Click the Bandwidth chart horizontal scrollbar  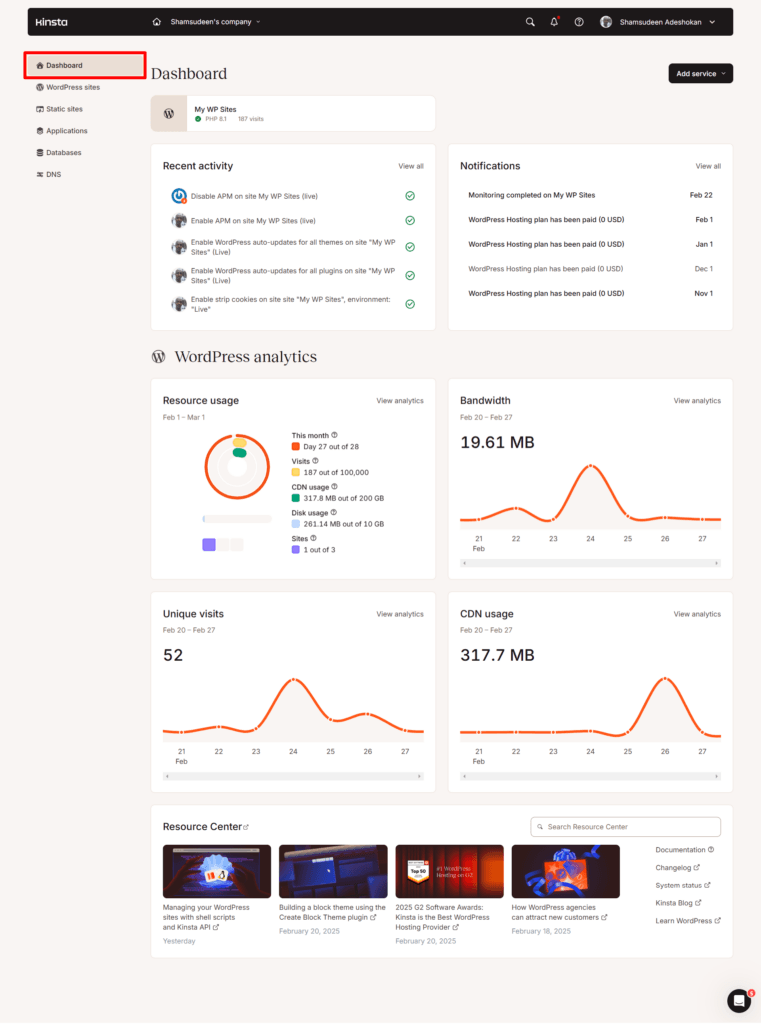pyautogui.click(x=591, y=563)
